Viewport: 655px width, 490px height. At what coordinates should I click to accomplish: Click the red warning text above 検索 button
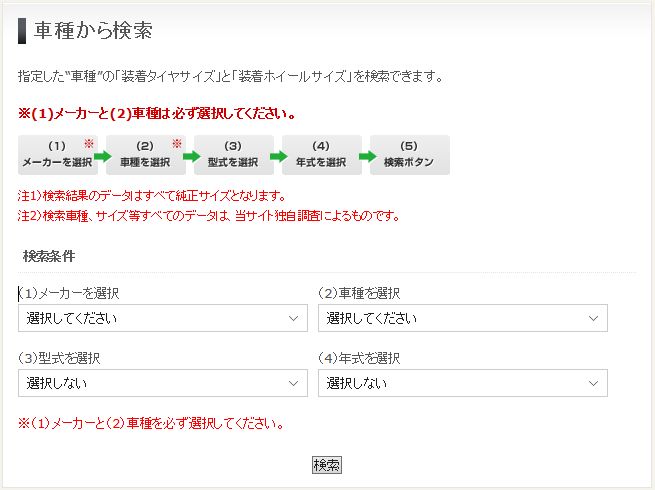click(x=150, y=423)
